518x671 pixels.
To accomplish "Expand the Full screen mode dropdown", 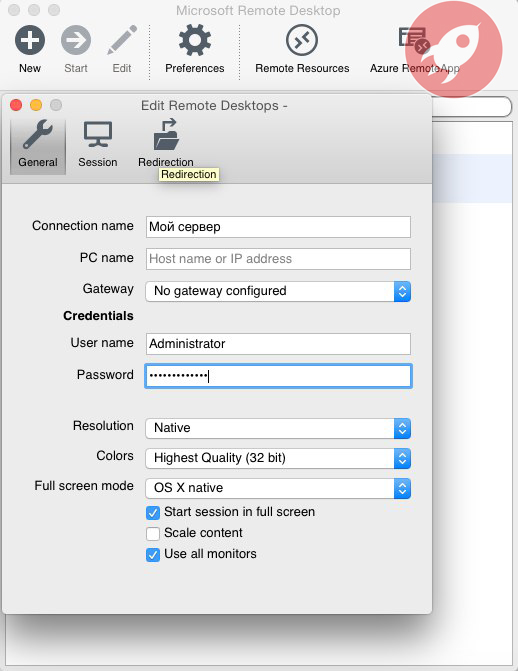I will tap(278, 488).
